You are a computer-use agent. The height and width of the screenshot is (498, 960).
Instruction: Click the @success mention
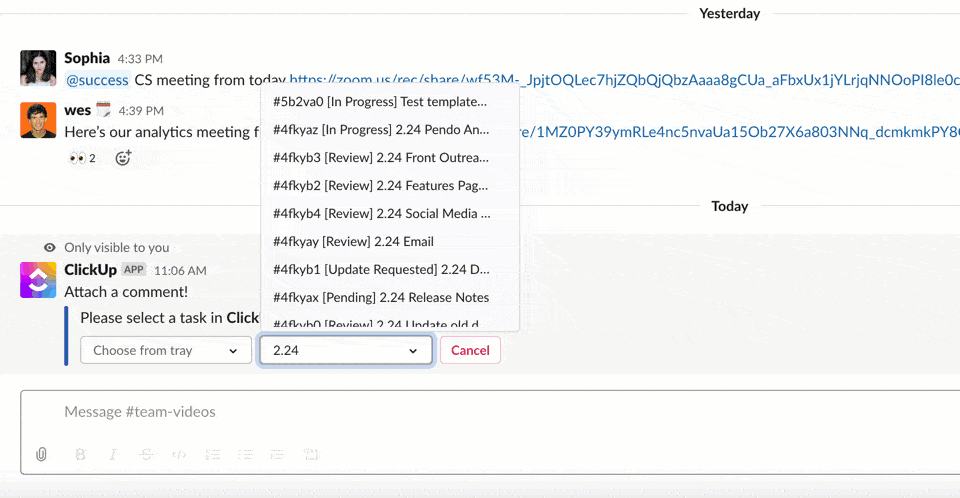coord(97,80)
